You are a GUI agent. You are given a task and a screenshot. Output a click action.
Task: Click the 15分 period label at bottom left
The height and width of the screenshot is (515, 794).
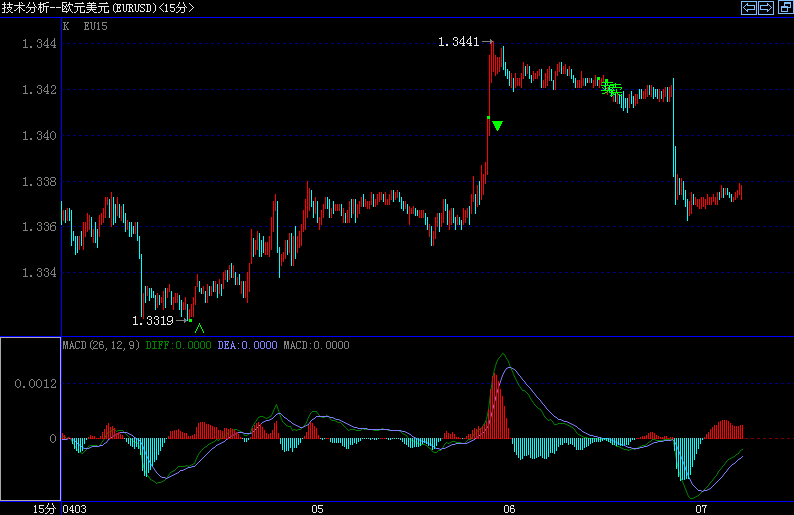(x=45, y=509)
